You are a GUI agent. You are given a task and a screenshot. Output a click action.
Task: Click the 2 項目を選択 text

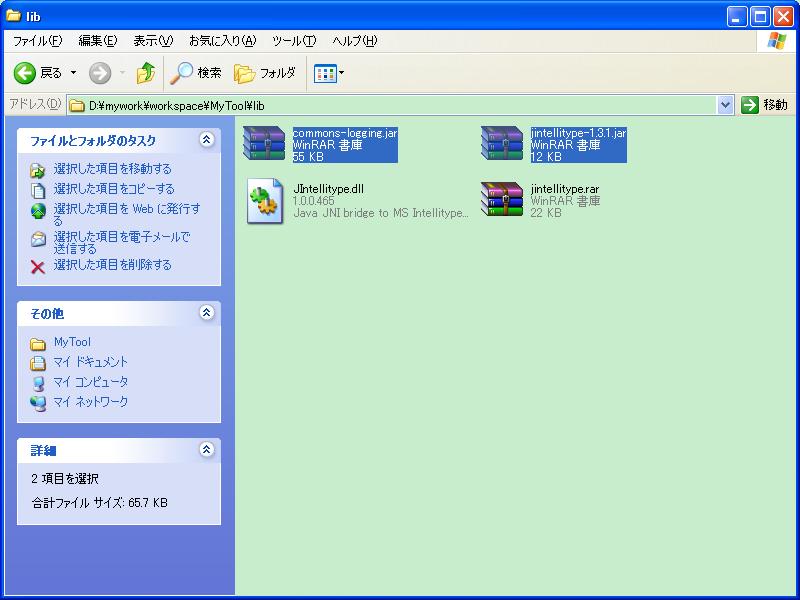65,479
